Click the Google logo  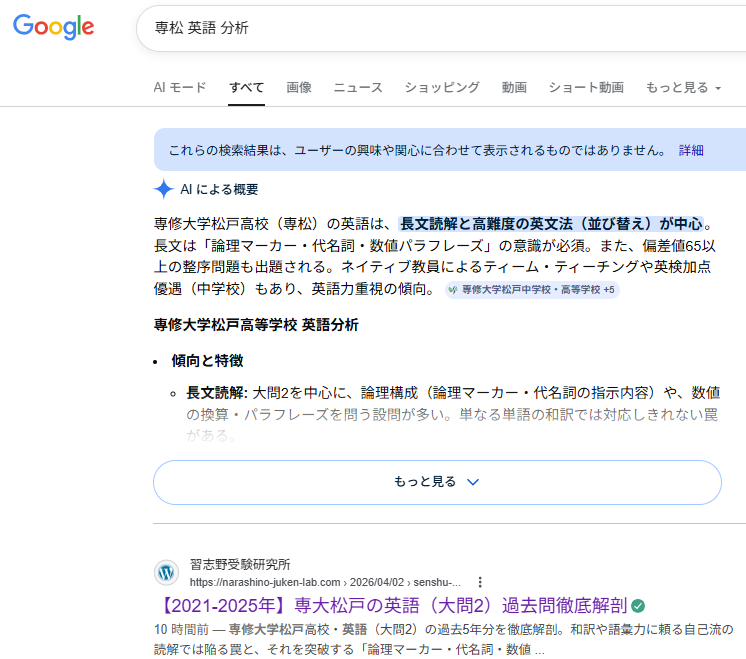pyautogui.click(x=54, y=28)
